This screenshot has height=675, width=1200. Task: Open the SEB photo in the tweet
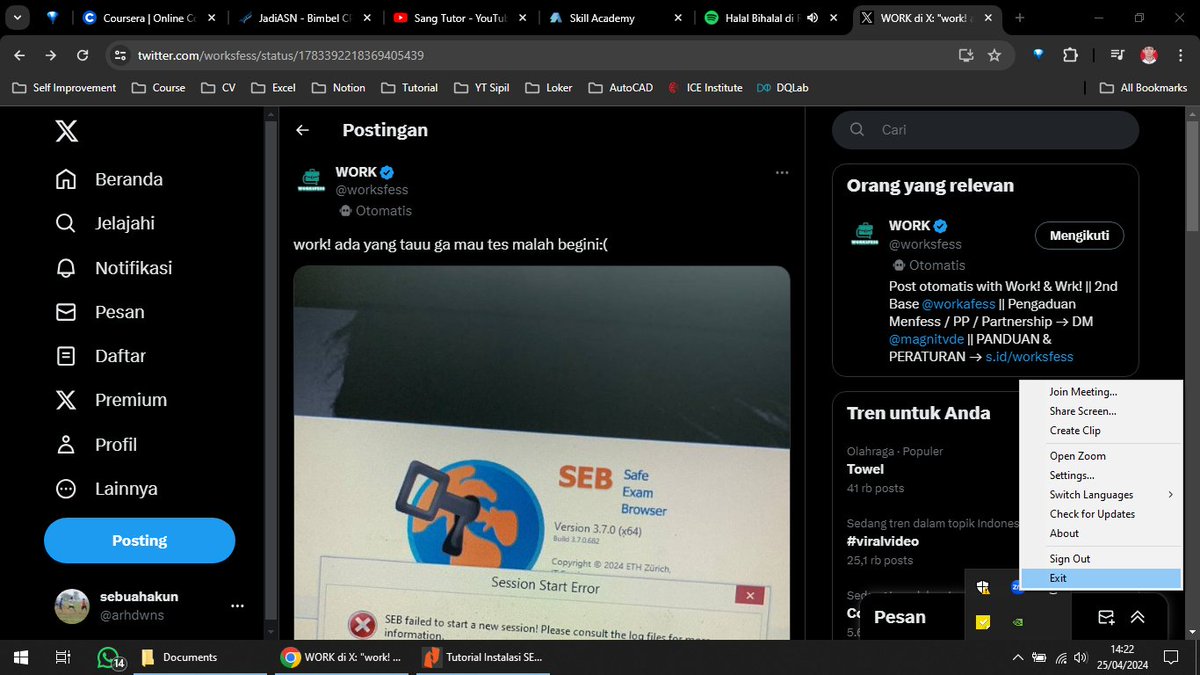pyautogui.click(x=541, y=452)
